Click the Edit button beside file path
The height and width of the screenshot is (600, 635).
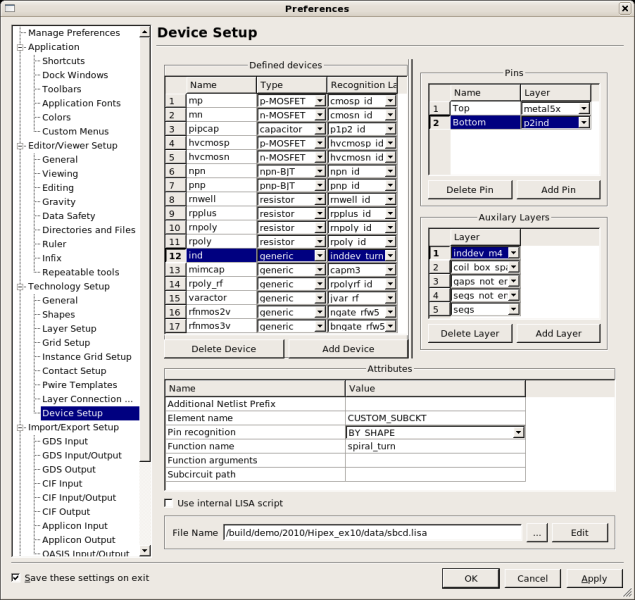(579, 533)
